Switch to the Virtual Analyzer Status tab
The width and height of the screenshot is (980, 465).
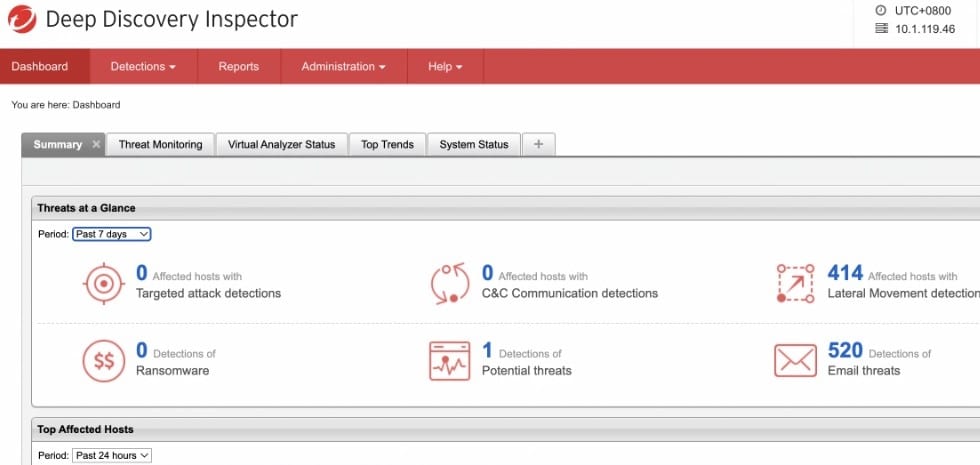tap(281, 144)
